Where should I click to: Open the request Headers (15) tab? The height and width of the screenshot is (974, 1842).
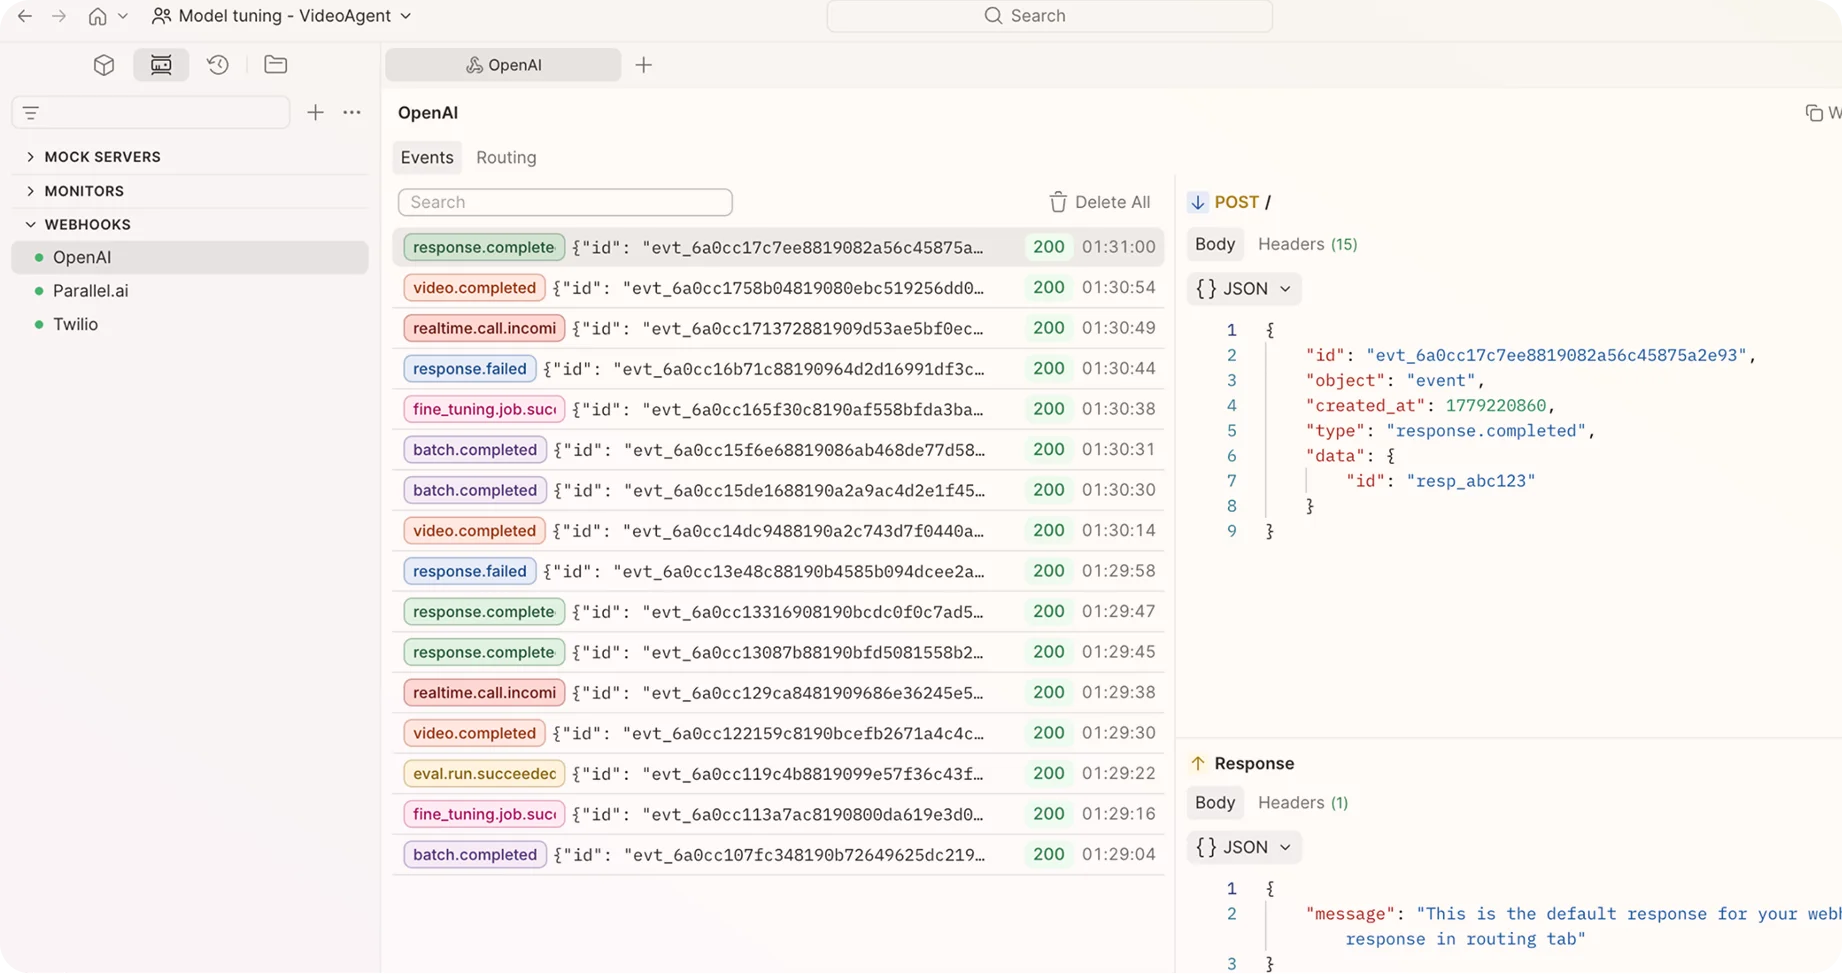(1307, 244)
